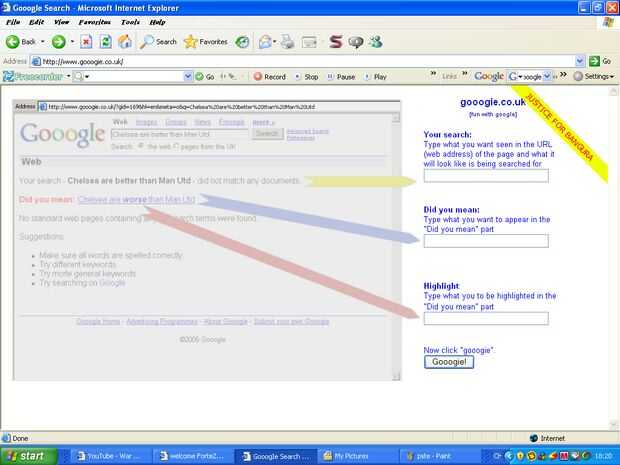Click the Edit page toolbar icon
The height and width of the screenshot is (465, 620).
click(x=309, y=42)
